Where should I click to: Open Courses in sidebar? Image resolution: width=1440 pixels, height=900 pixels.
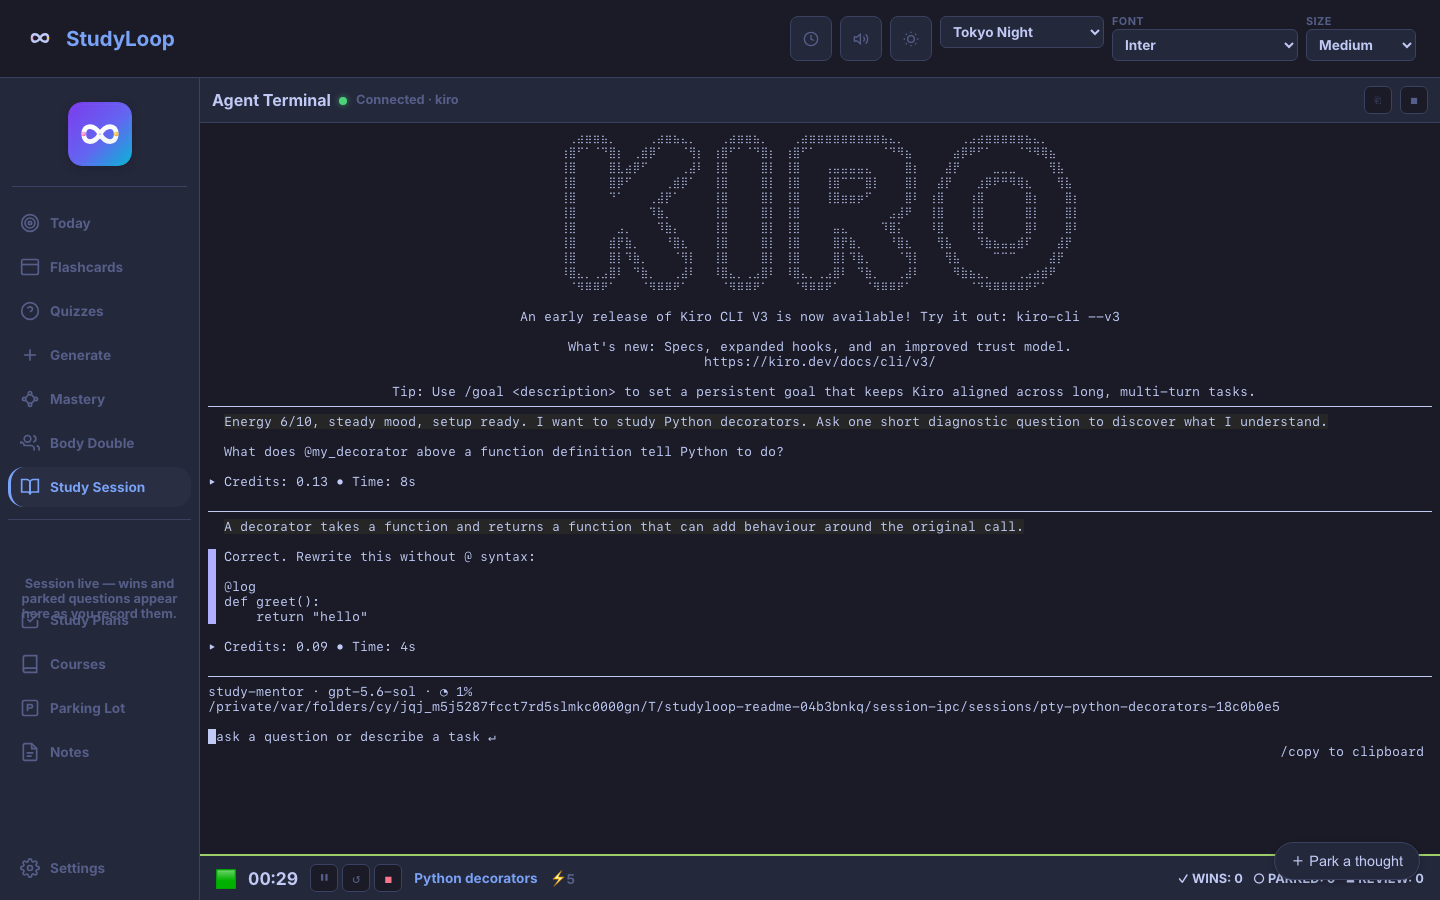tap(99, 664)
